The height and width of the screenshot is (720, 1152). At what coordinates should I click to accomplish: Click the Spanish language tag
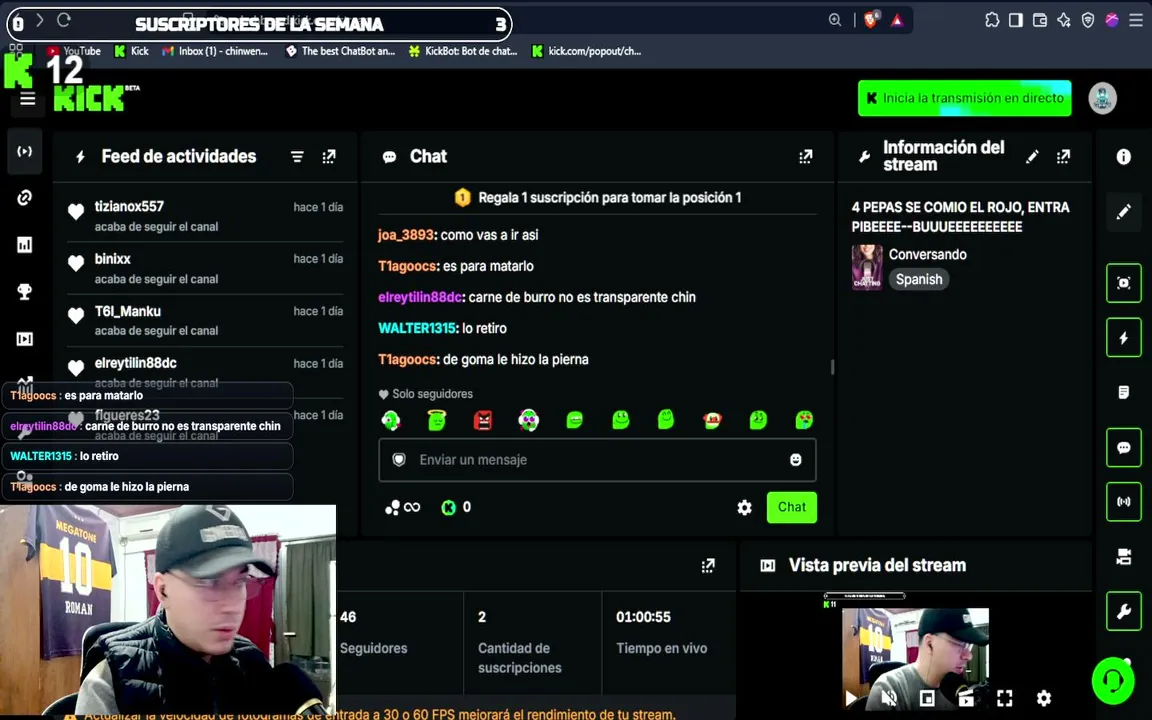pos(919,279)
